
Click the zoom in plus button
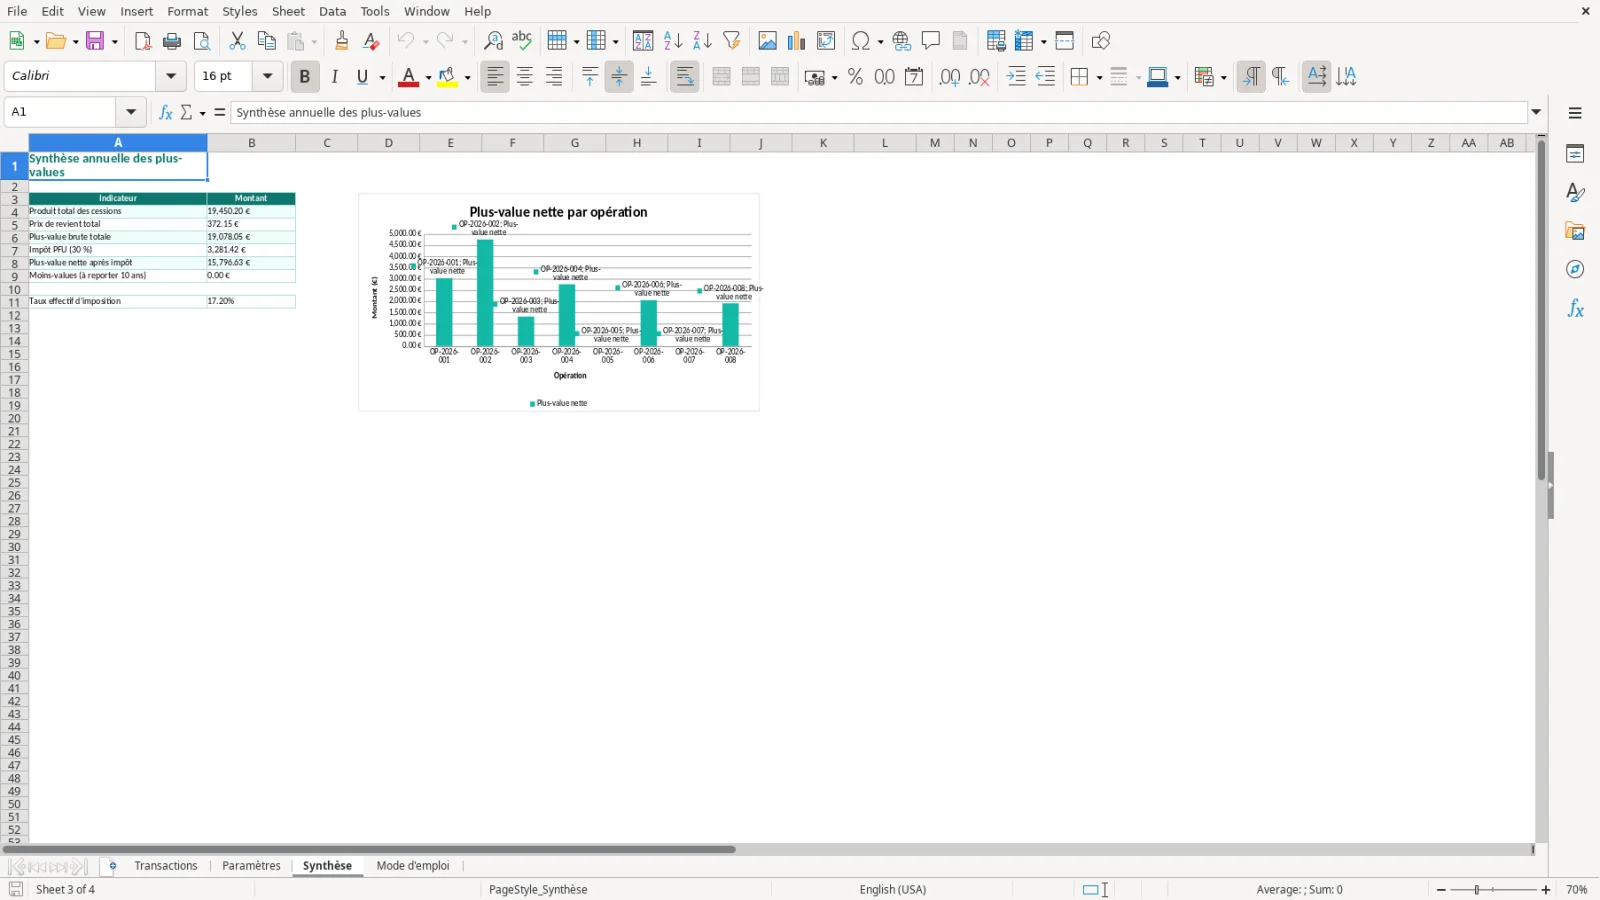1546,890
